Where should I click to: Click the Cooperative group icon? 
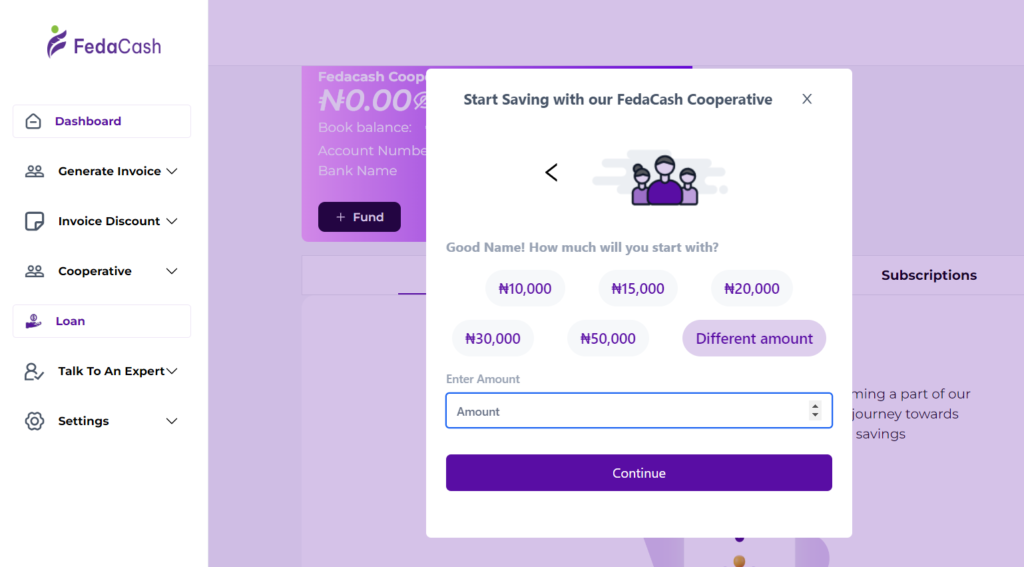tap(34, 271)
